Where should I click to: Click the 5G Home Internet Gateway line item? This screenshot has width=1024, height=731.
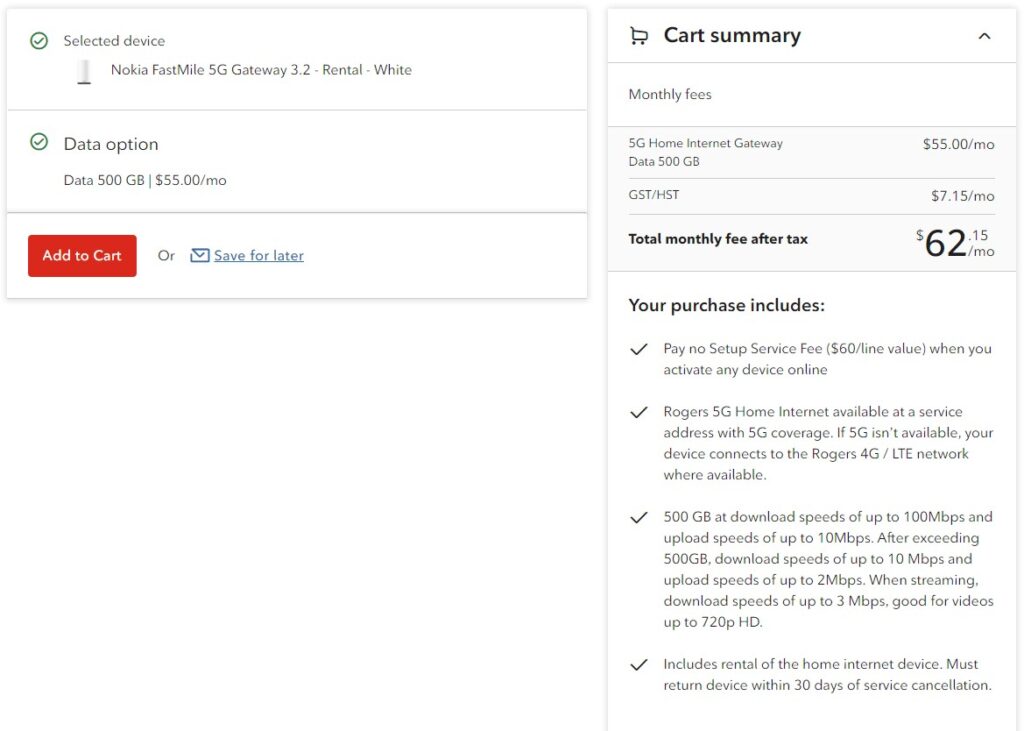[705, 143]
